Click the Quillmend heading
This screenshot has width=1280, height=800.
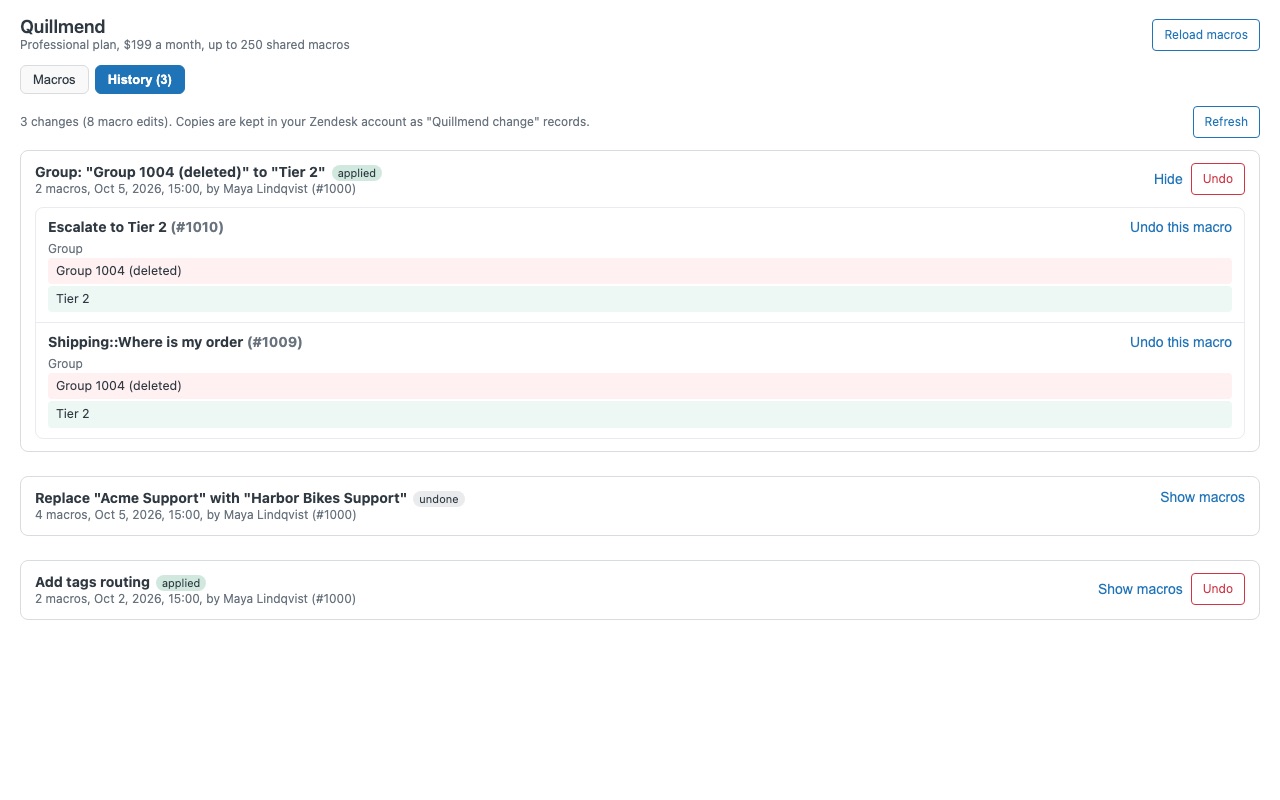[63, 27]
